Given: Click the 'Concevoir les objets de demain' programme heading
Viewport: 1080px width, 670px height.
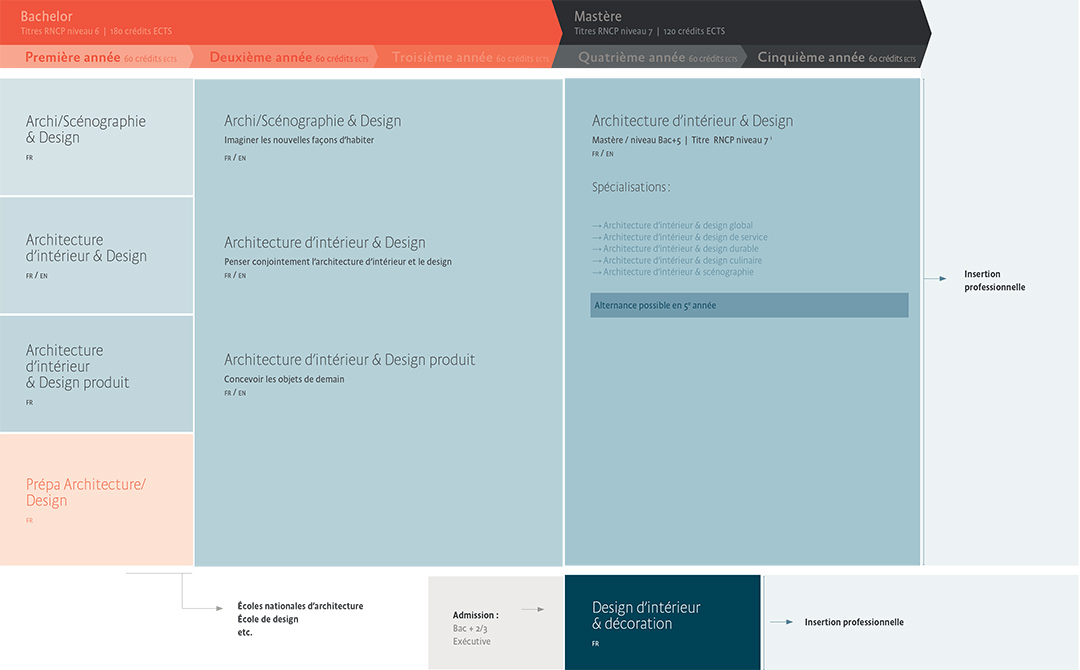Looking at the screenshot, I should [x=349, y=360].
